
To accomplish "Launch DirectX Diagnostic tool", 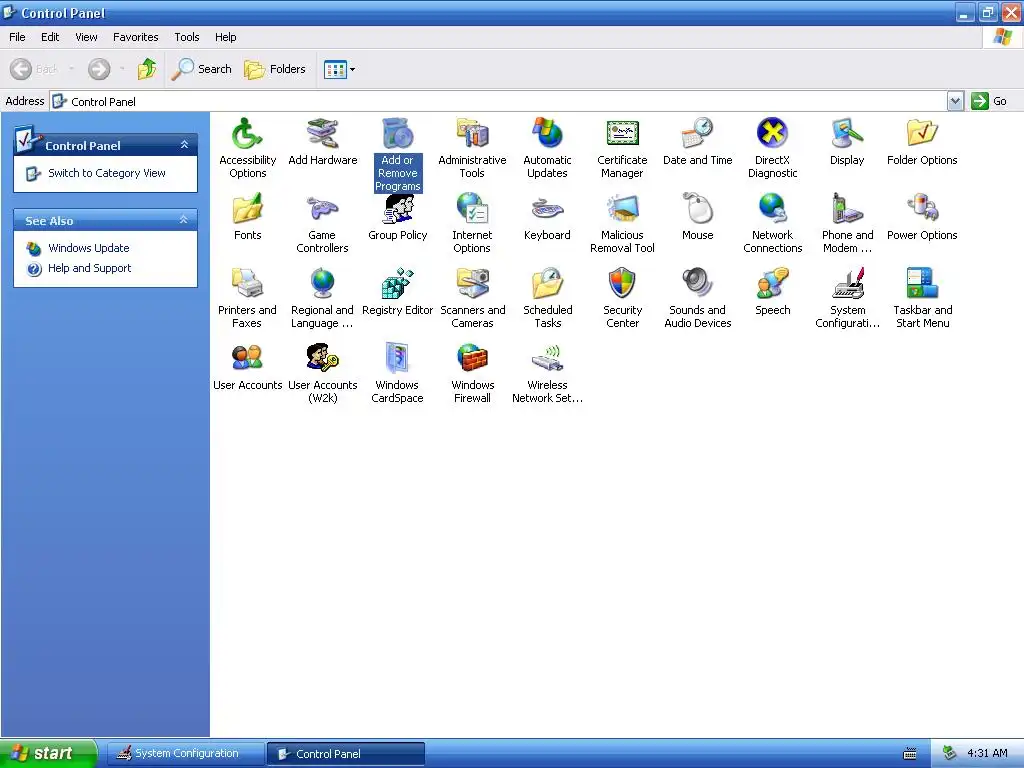I will coord(773,148).
